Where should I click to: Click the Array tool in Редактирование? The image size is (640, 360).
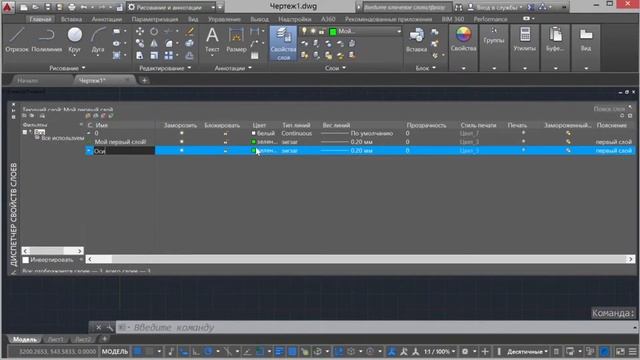(169, 55)
